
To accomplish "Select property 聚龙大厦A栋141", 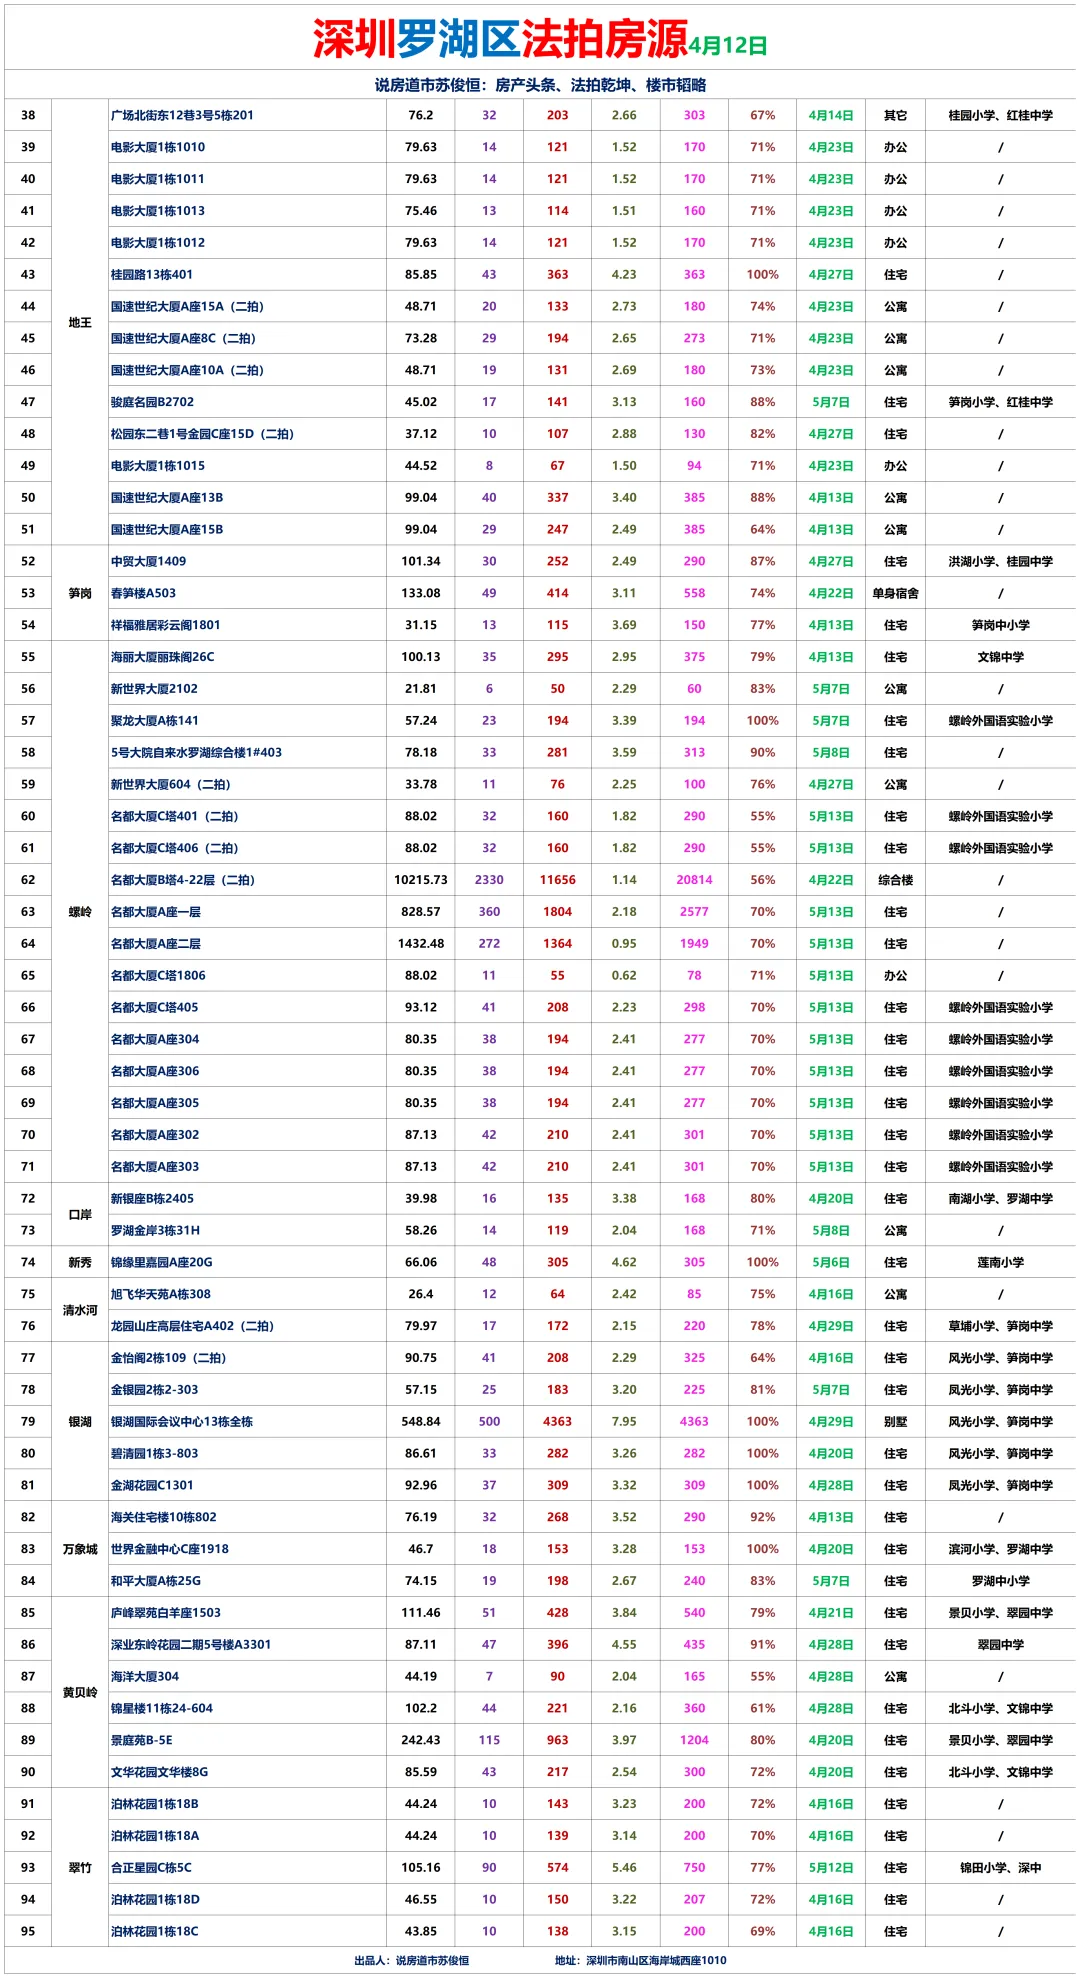I will (x=154, y=721).
